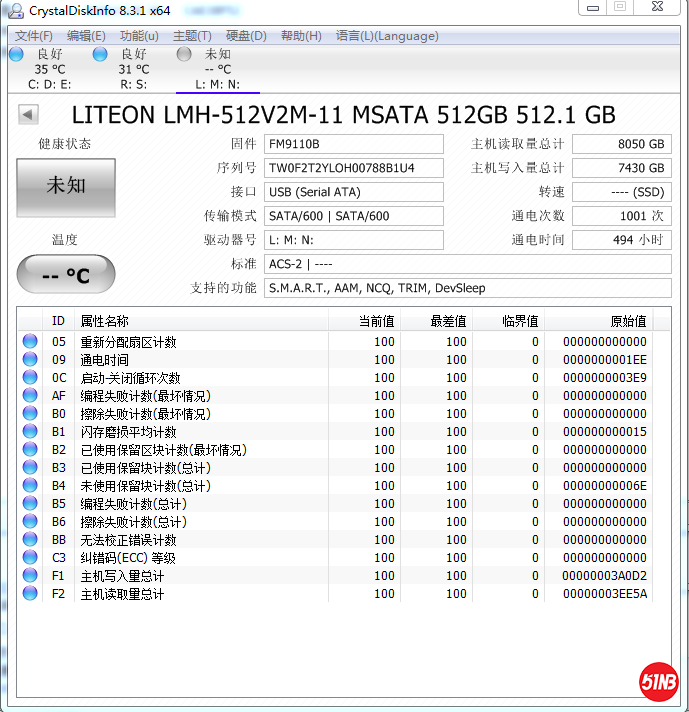The width and height of the screenshot is (689, 712).
Task: Click the blue orb for attribute F2
Action: point(30,594)
